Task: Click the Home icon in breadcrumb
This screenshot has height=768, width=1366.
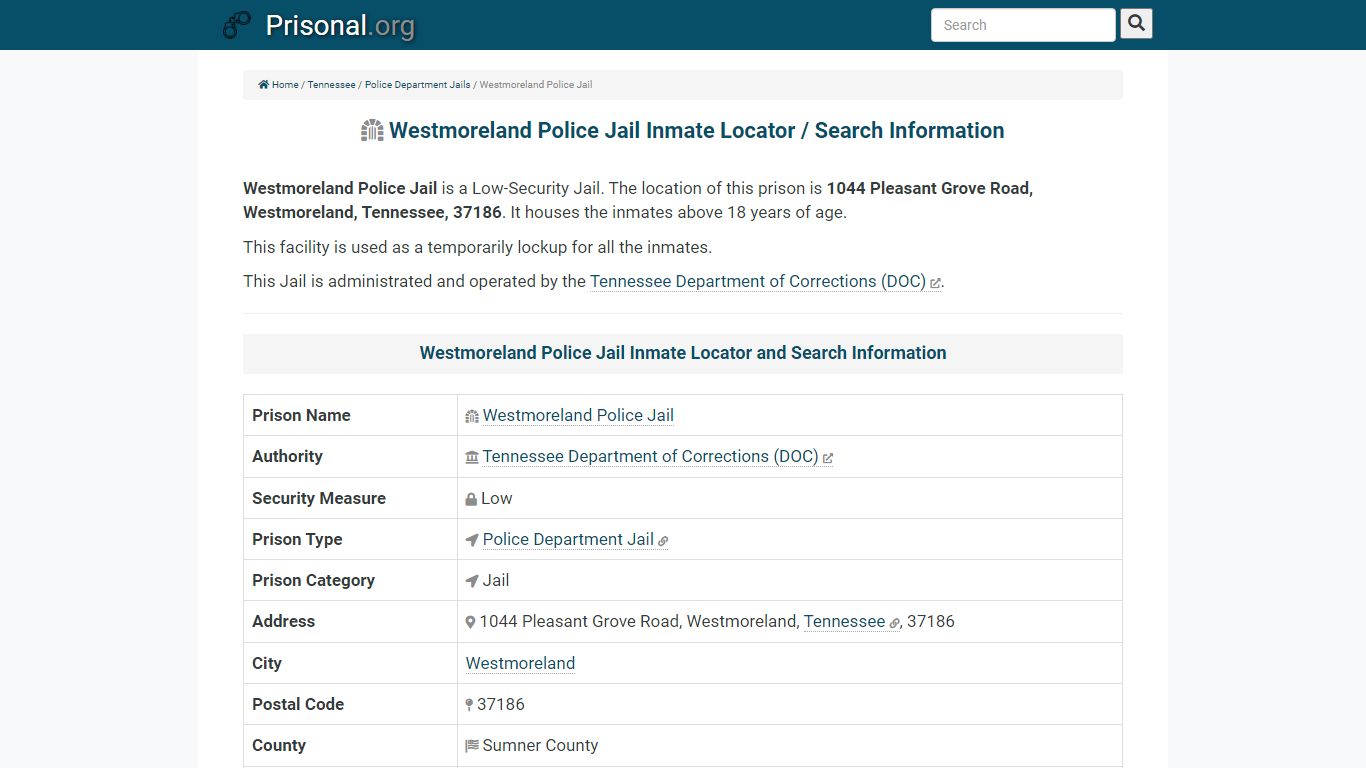Action: (x=264, y=85)
